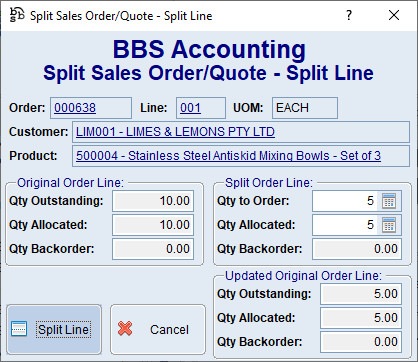Click split order Qty Backorder field
The image size is (418, 362).
coord(357,249)
